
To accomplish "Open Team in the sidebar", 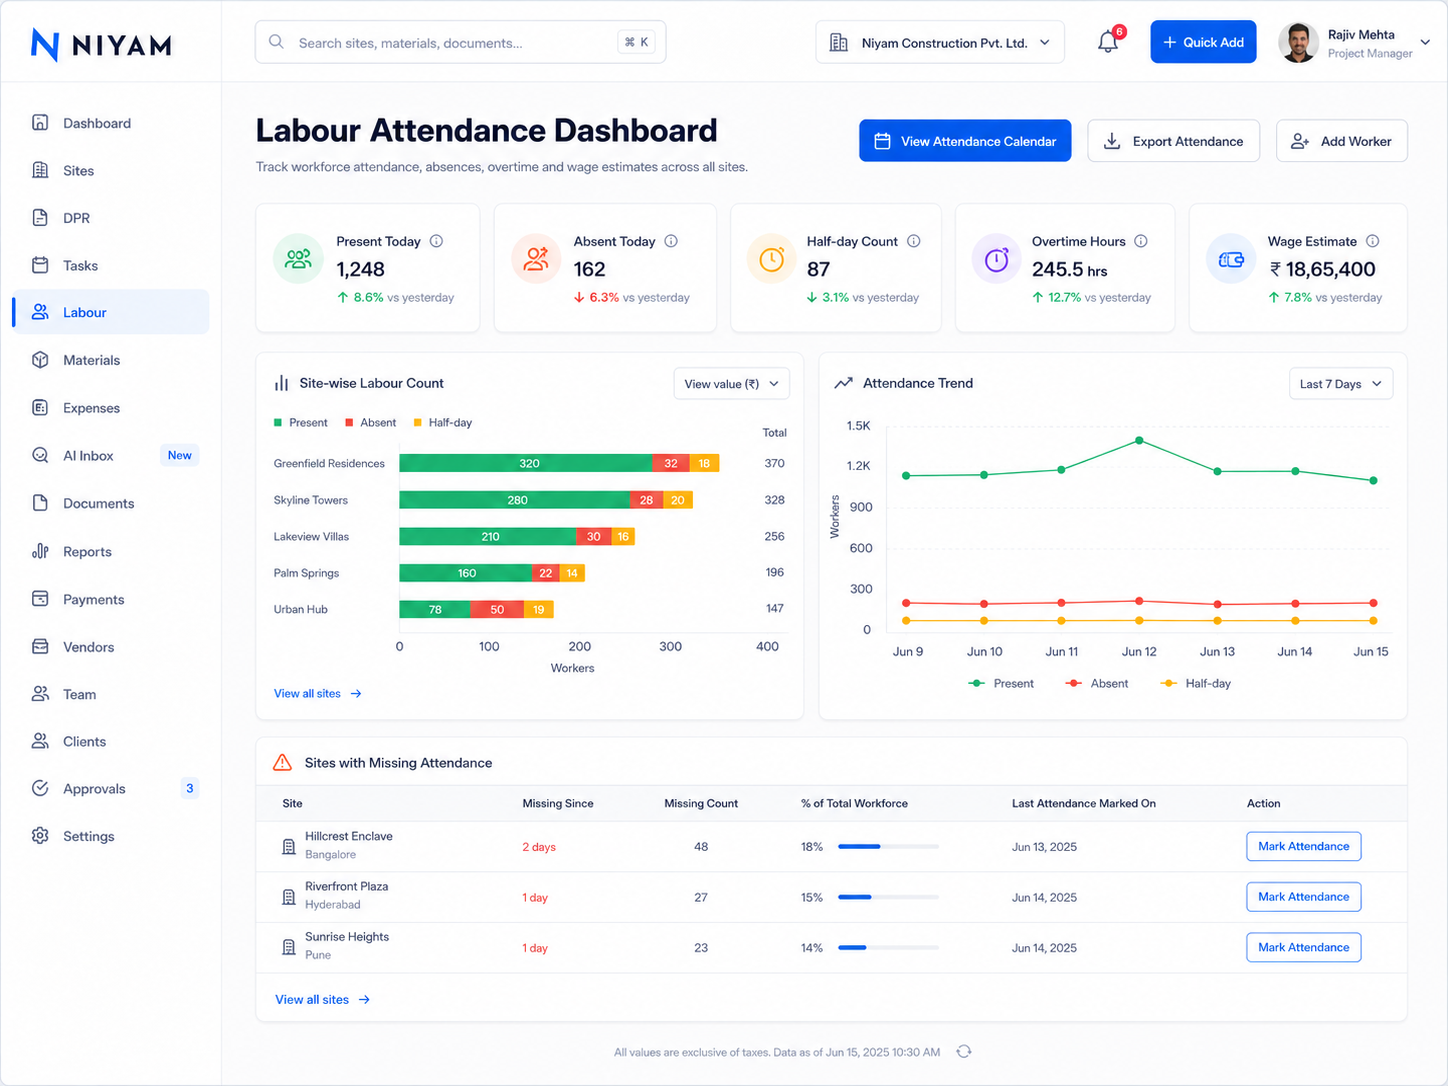I will (x=110, y=694).
